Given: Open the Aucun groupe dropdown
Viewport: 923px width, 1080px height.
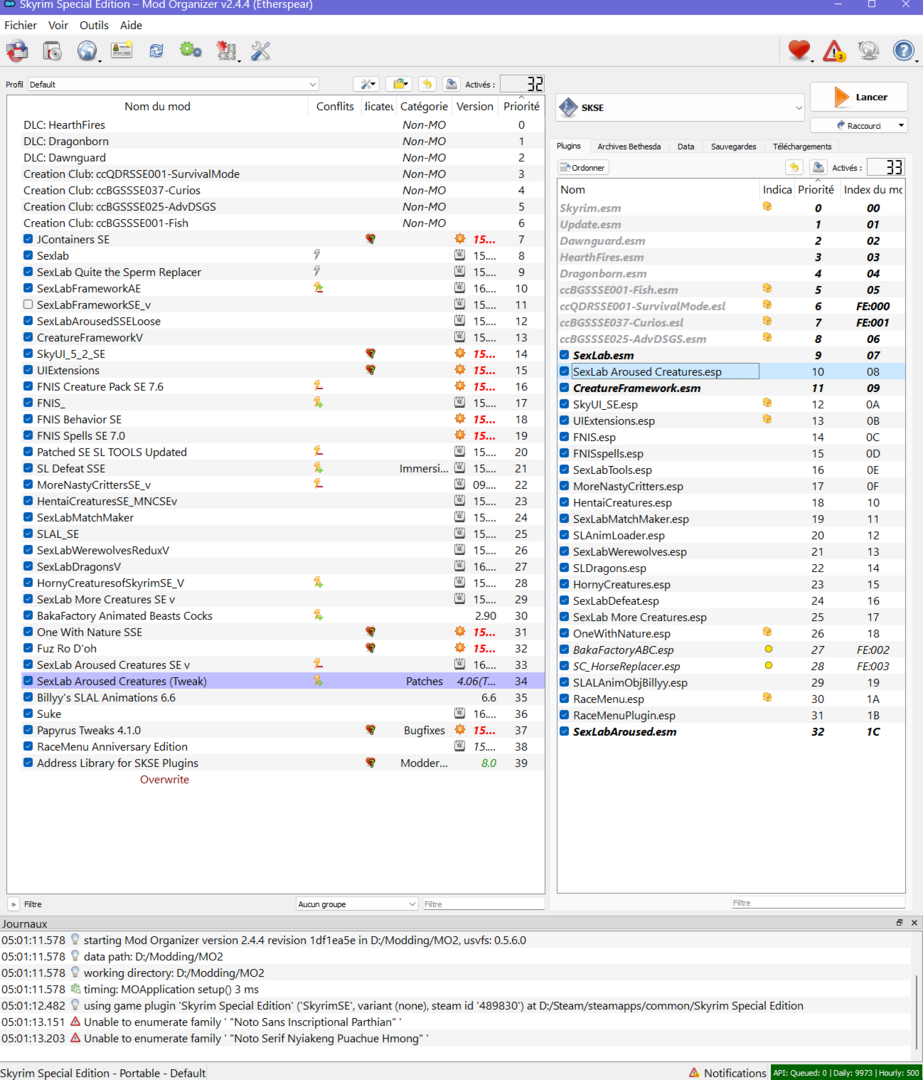Looking at the screenshot, I should tap(355, 903).
